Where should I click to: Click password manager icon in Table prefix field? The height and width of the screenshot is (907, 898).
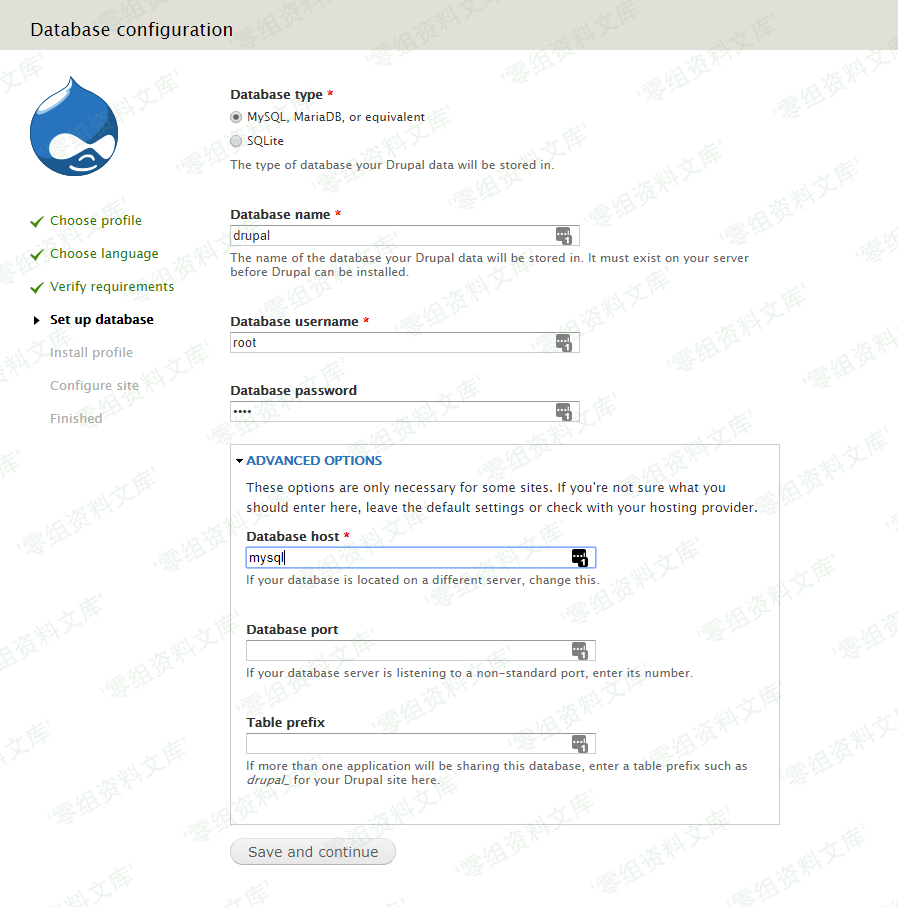pyautogui.click(x=580, y=744)
